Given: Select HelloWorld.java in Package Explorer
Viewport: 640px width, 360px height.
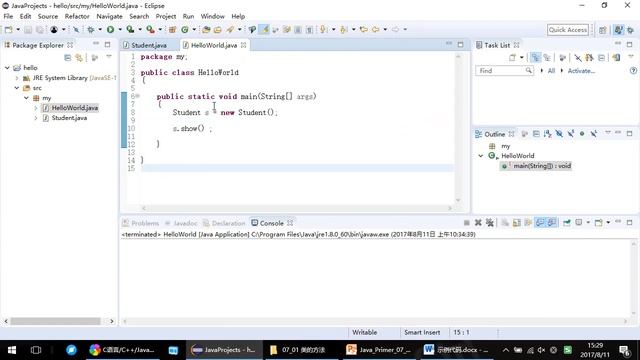Looking at the screenshot, I should coord(74,108).
